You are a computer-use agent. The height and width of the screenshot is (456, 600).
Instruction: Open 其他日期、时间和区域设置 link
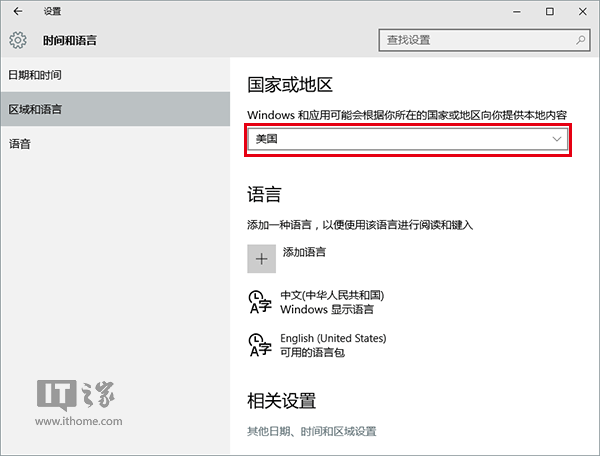pyautogui.click(x=311, y=431)
